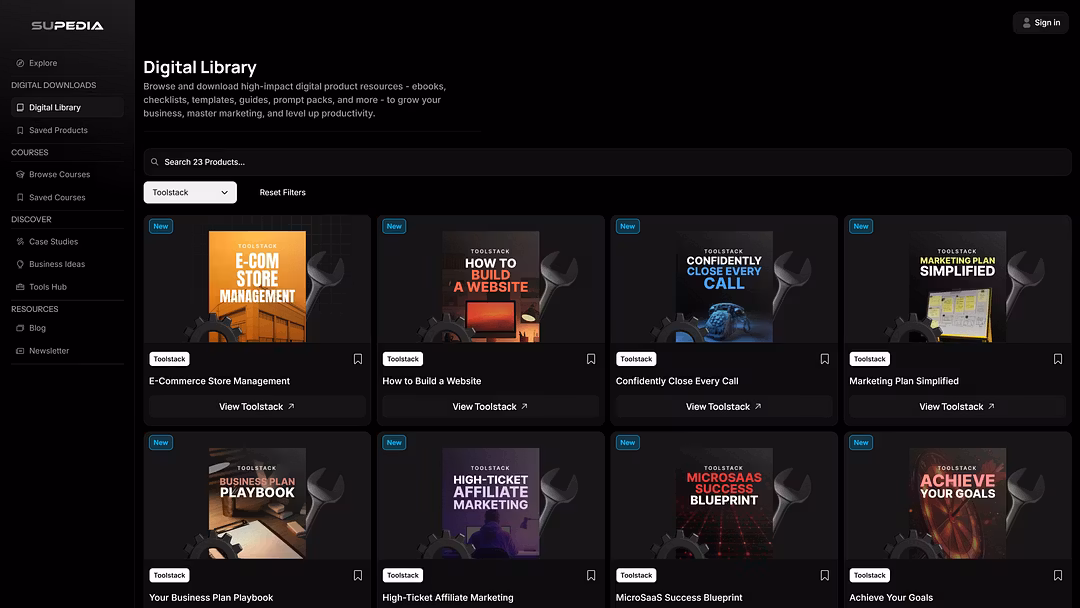This screenshot has height=608, width=1080.
Task: Open the Blog link
Action: [68, 328]
